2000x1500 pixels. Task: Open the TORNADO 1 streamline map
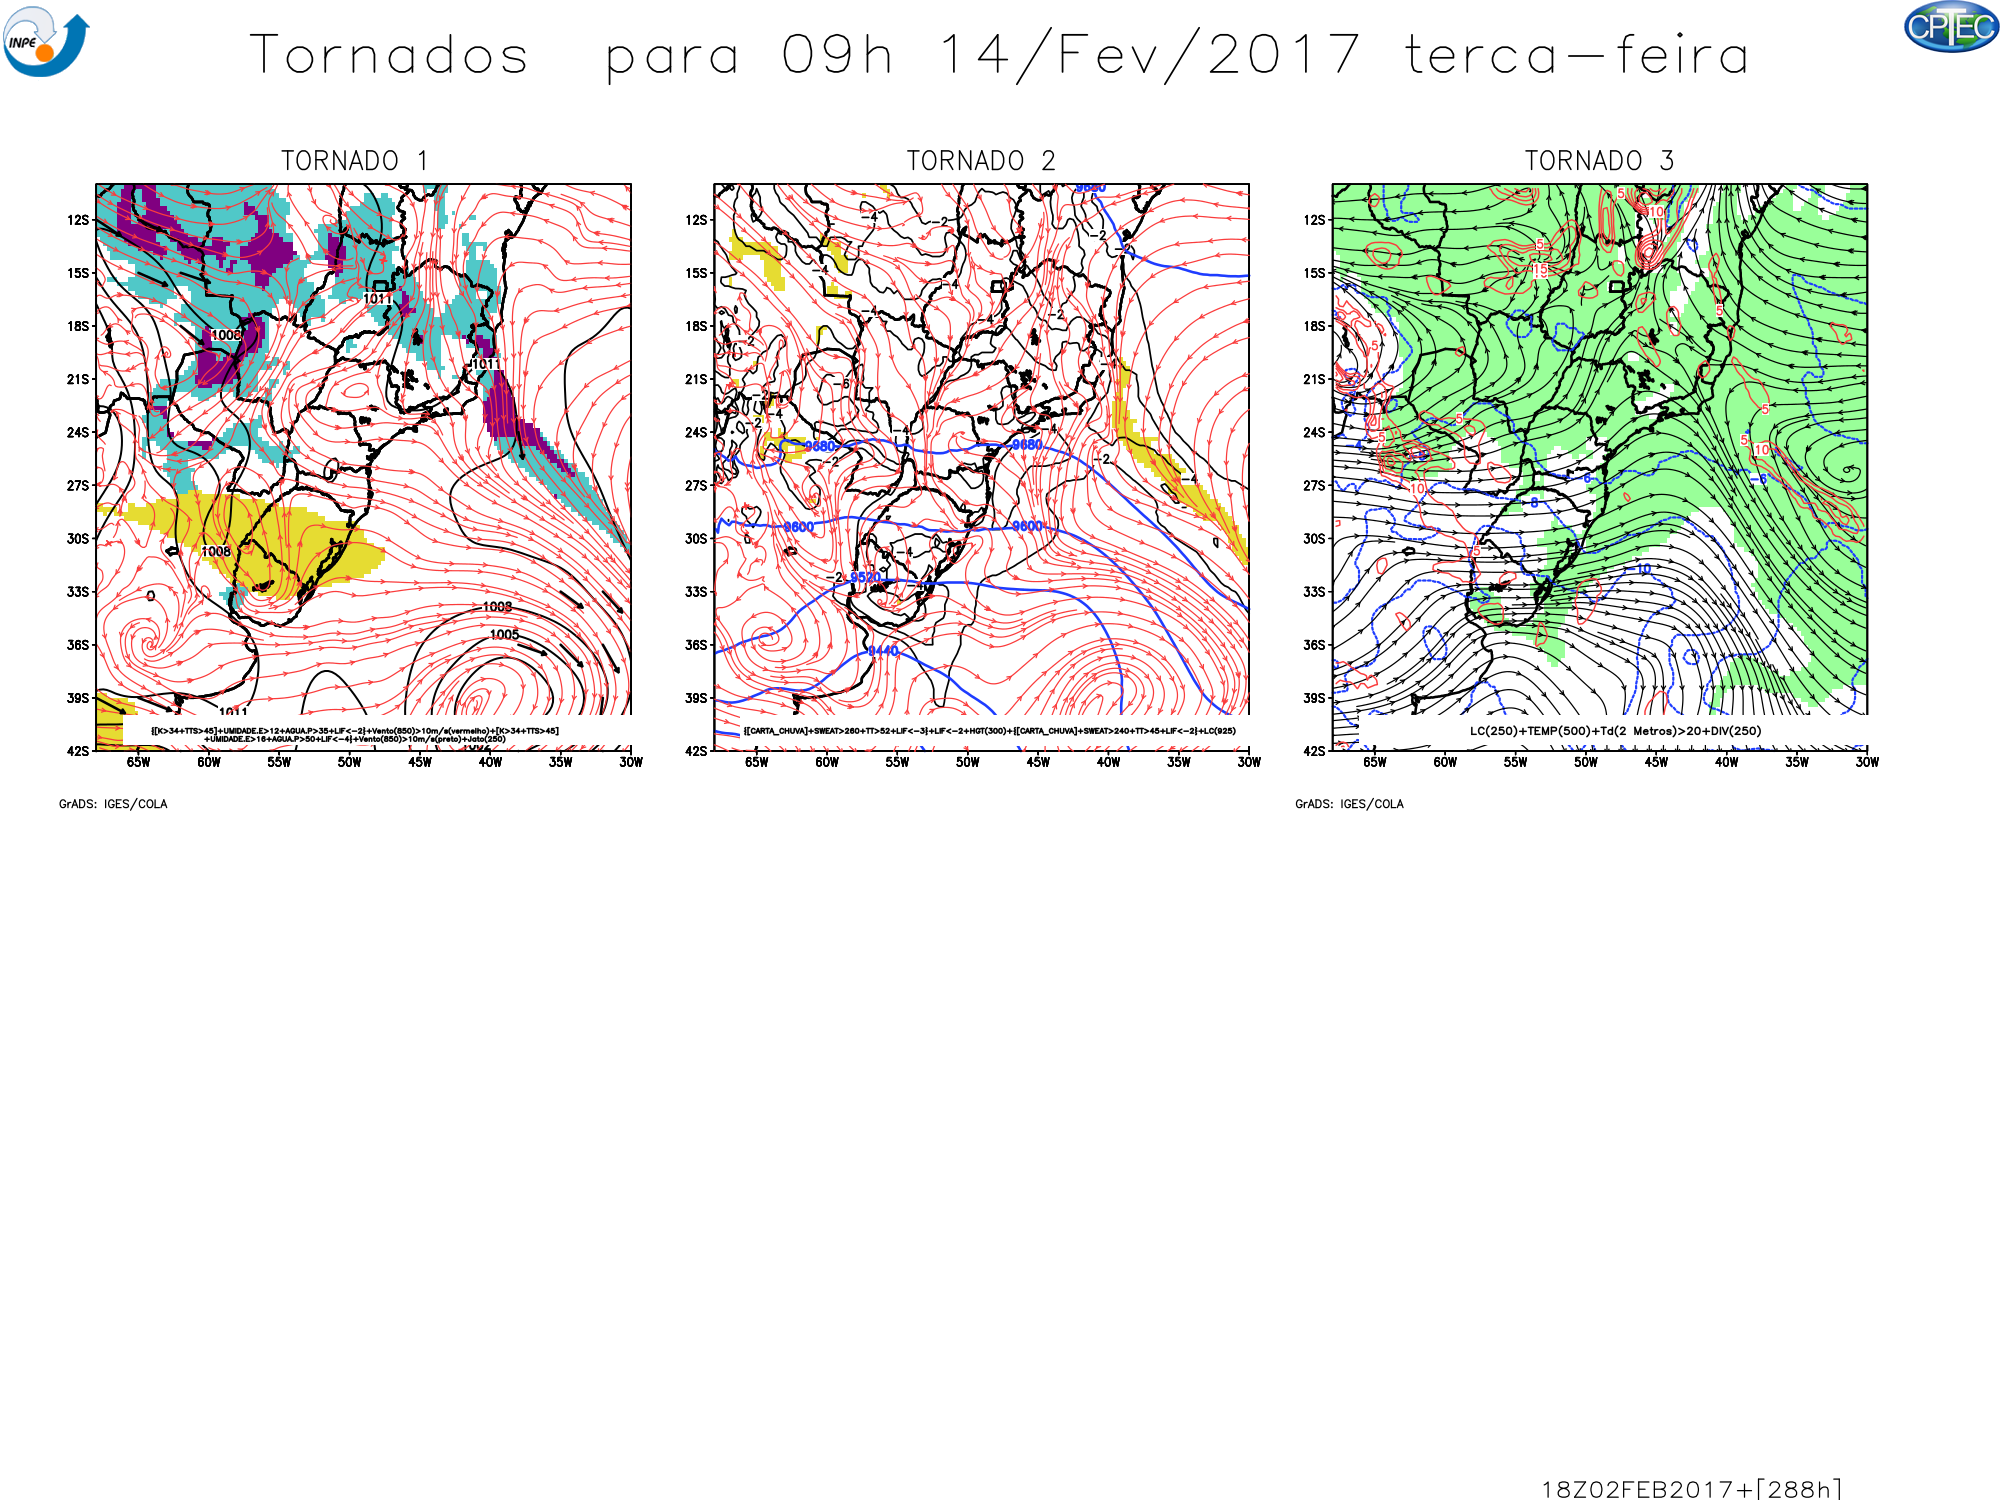click(363, 467)
